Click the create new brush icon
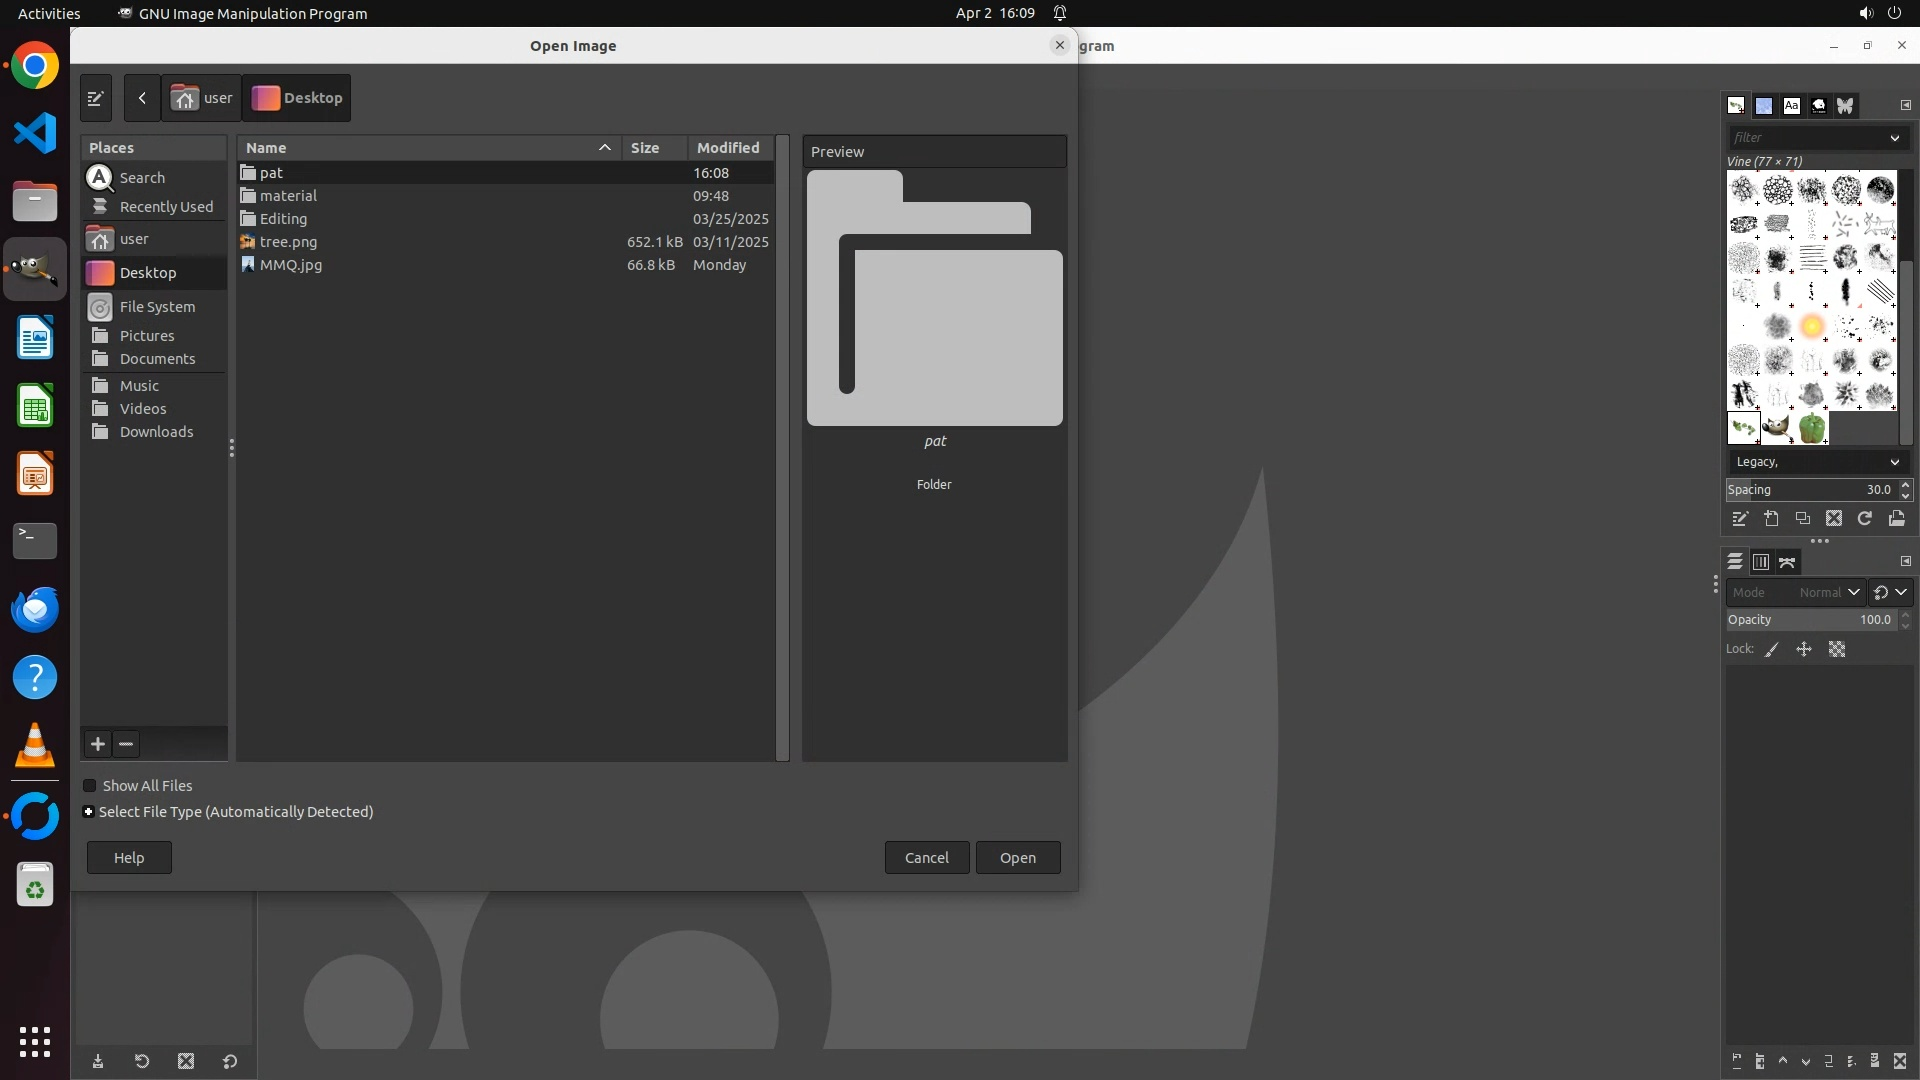This screenshot has height=1080, width=1920. (1771, 518)
